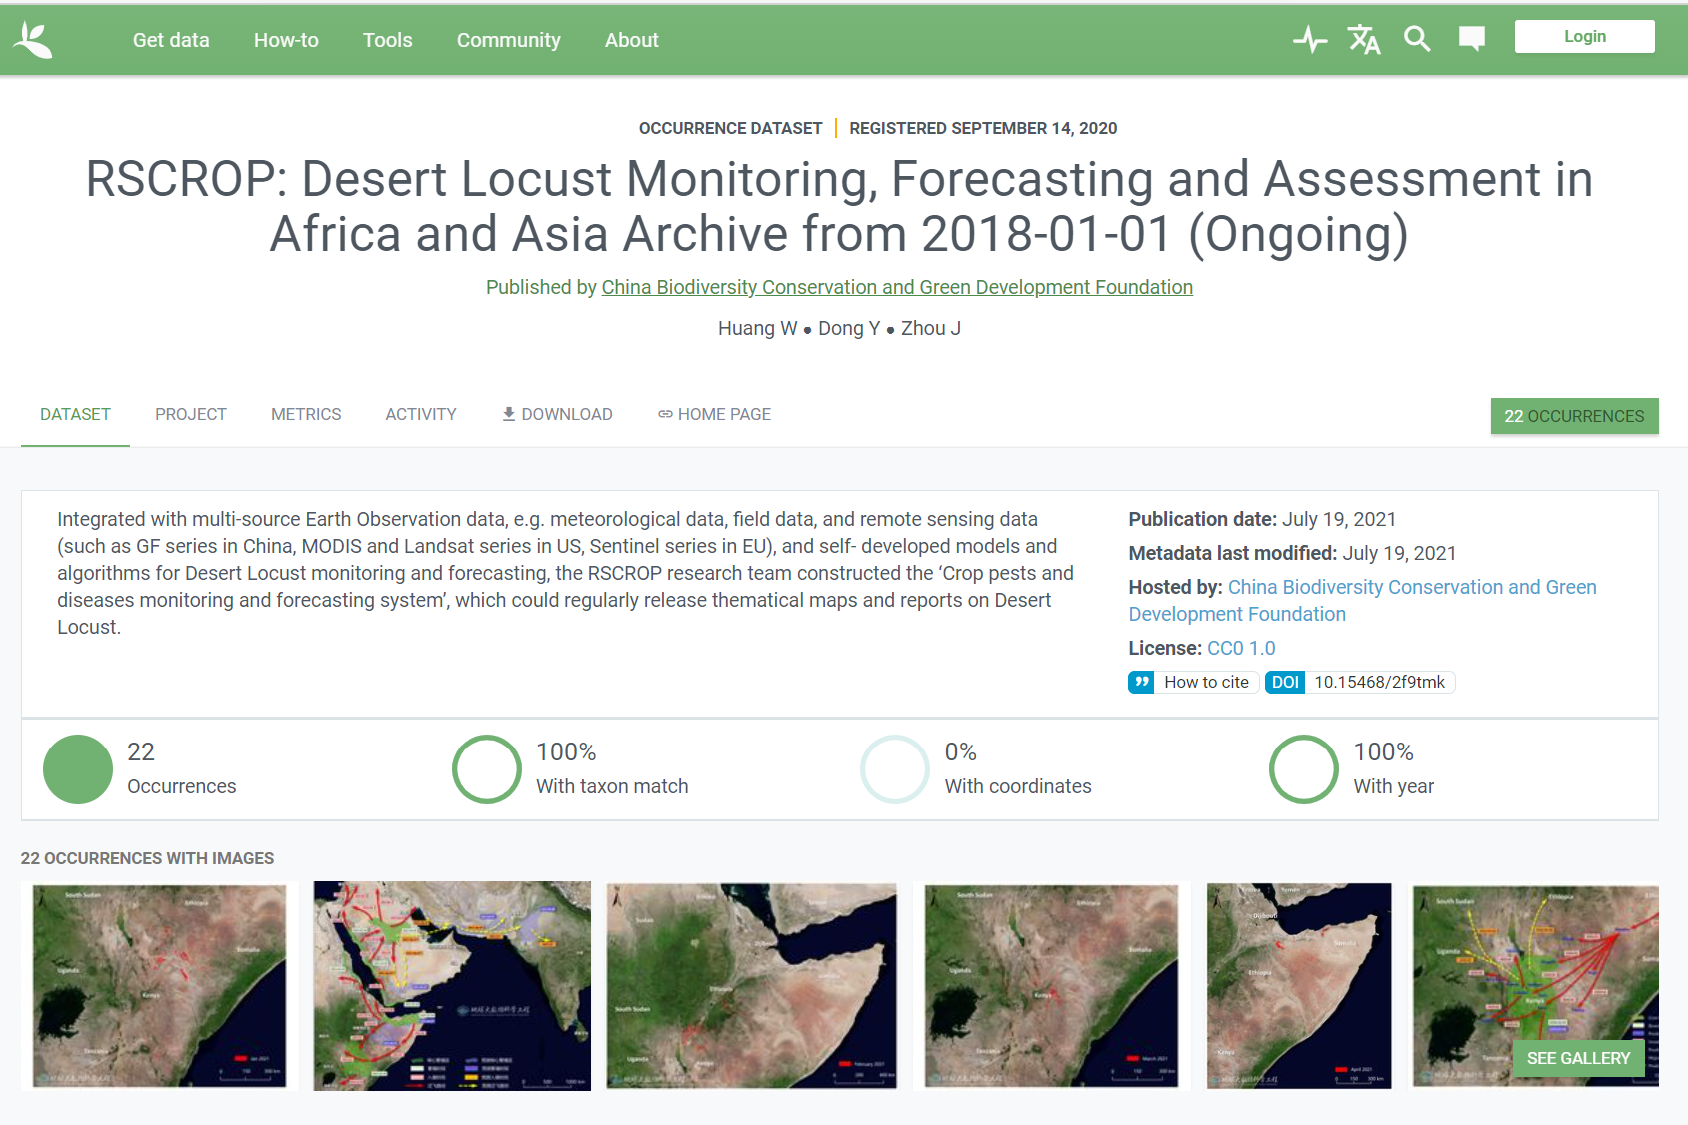Viewport: 1688px width, 1125px height.
Task: Open the language translation icon
Action: pos(1364,40)
